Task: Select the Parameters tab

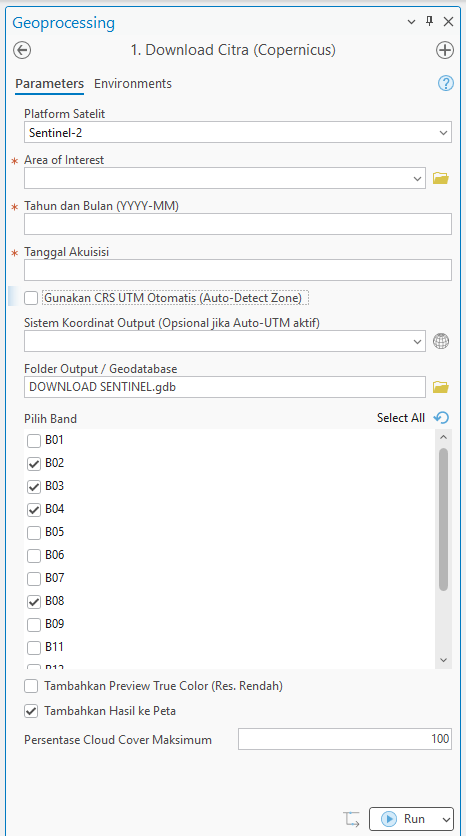Action: click(50, 84)
